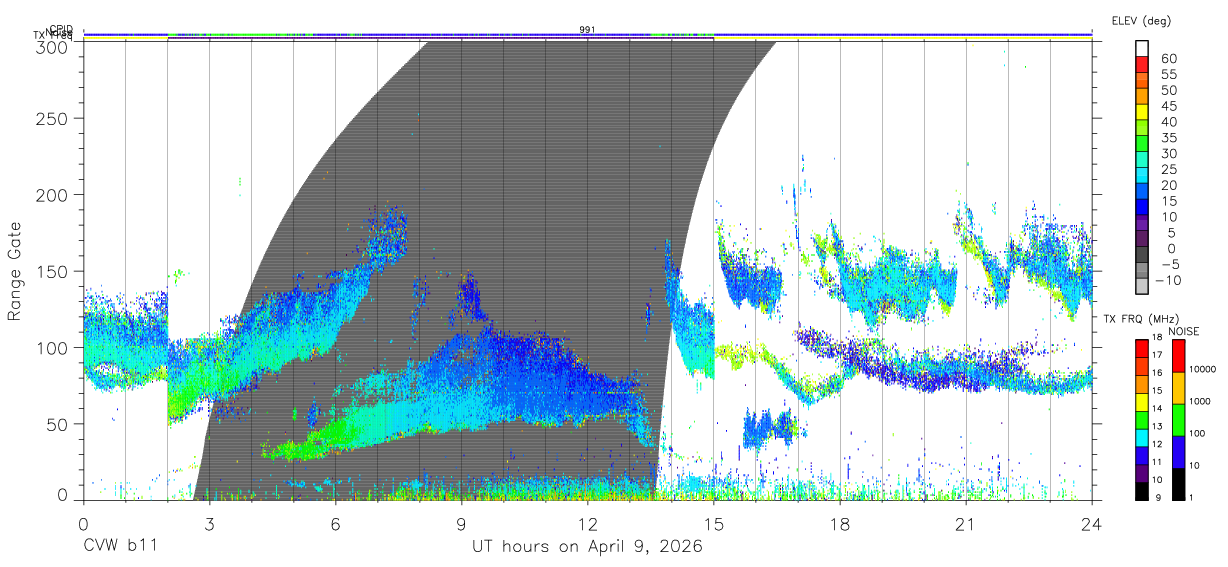Click the NOISE legend label '100'
Viewport: 1228px width, 567px height.
point(1197,434)
